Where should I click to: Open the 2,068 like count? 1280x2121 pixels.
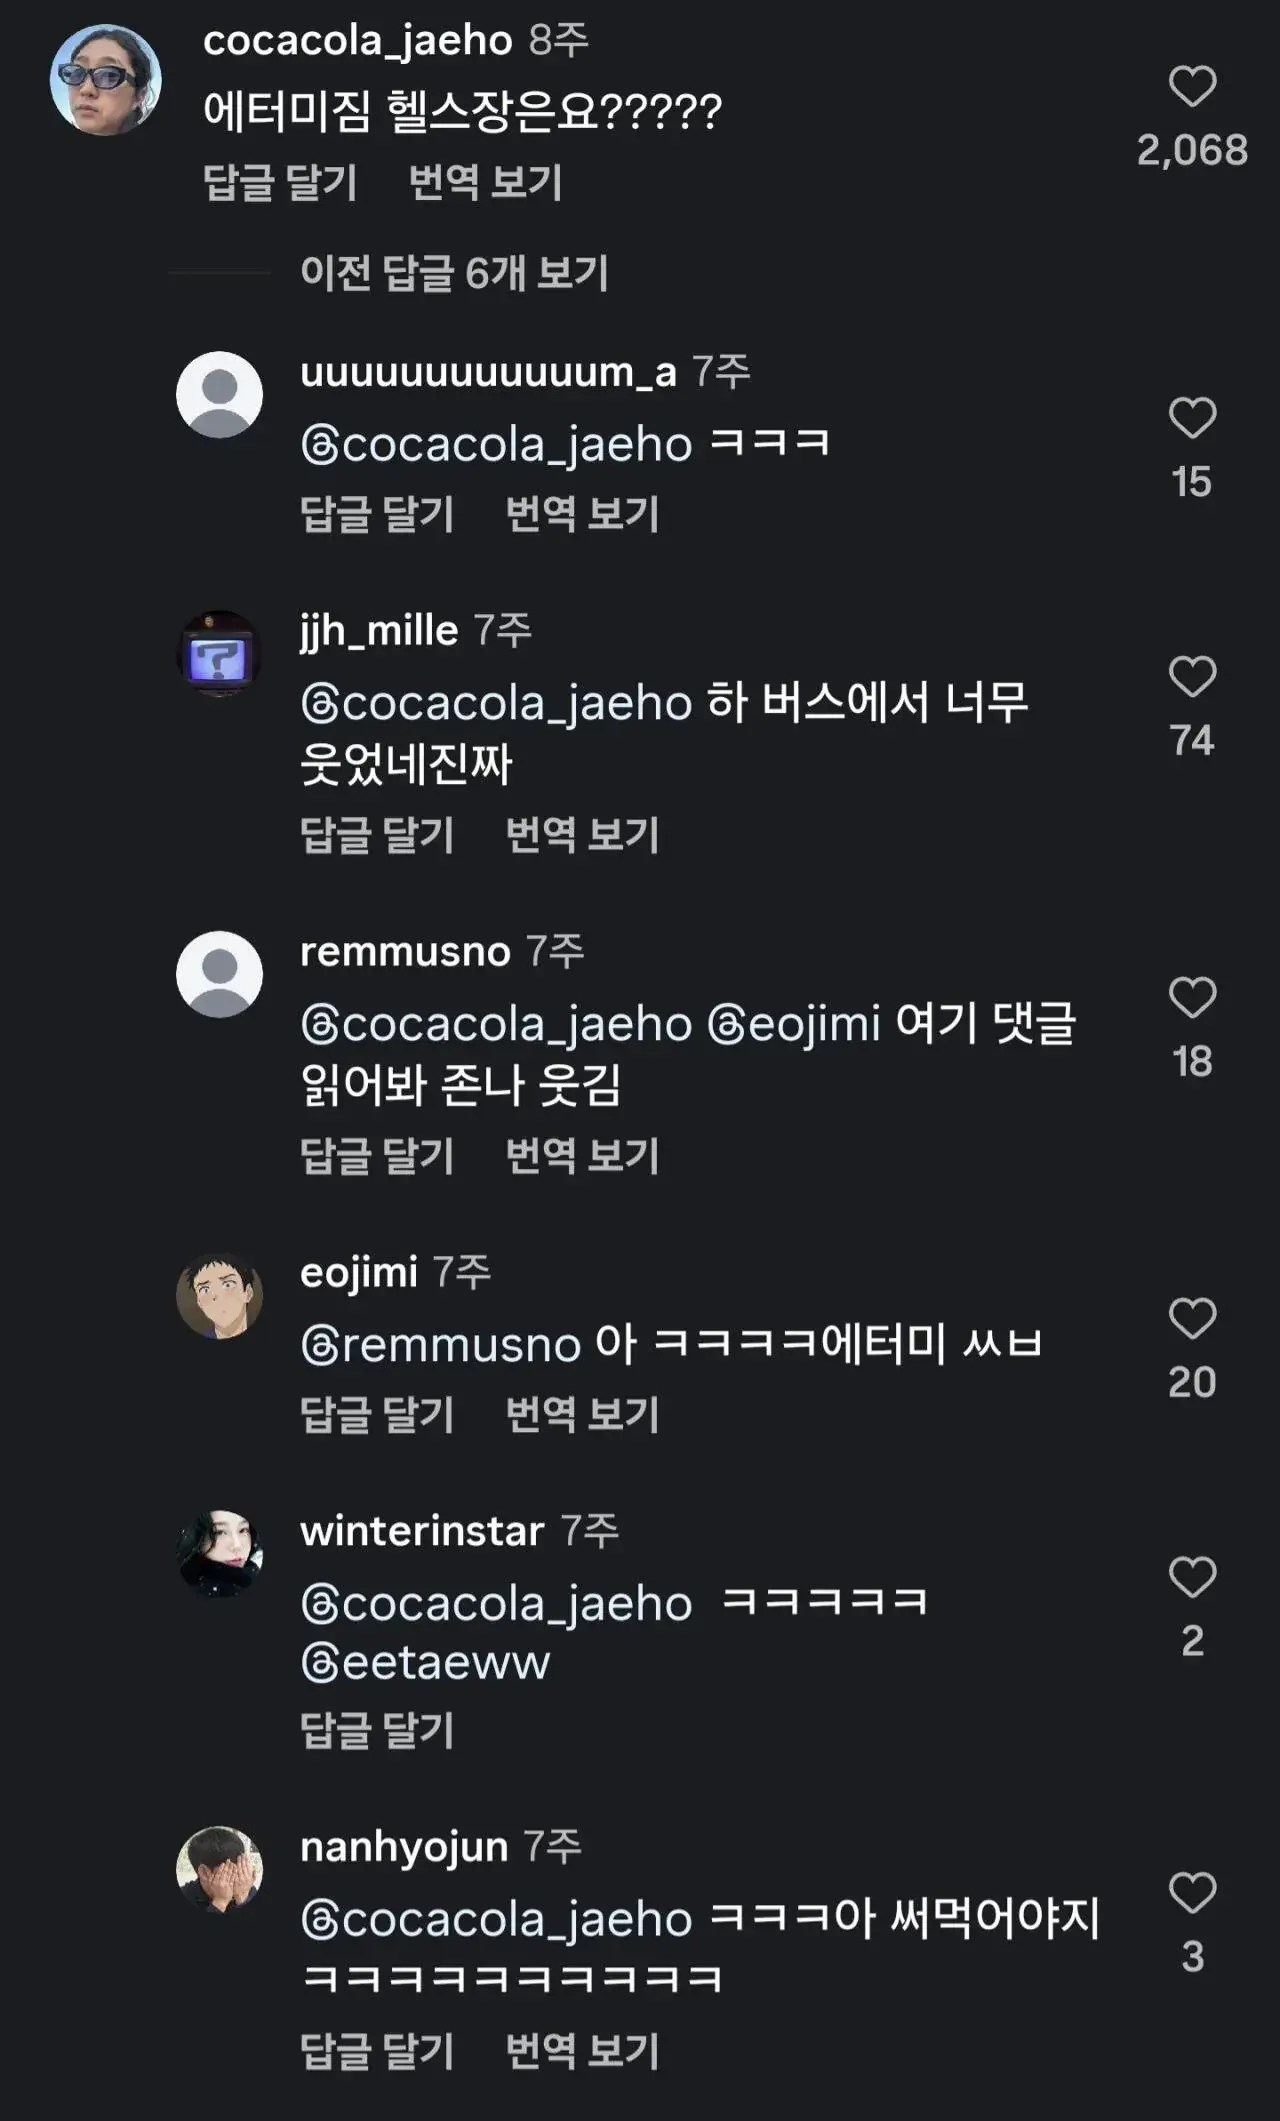[1193, 148]
